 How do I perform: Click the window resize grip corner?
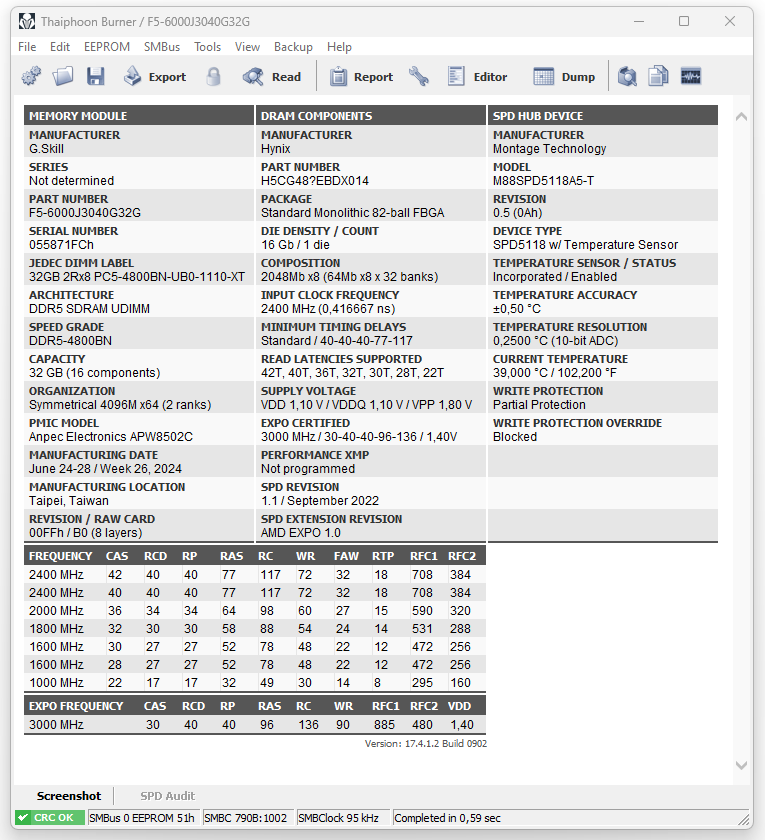[744, 819]
